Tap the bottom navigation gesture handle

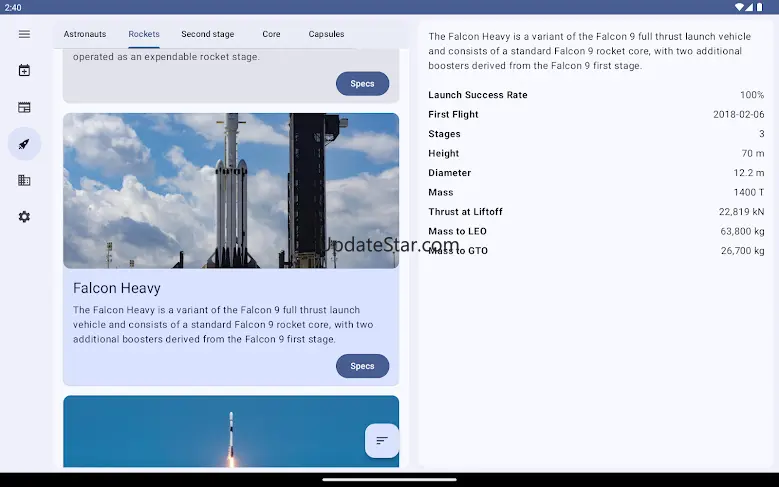coord(390,480)
